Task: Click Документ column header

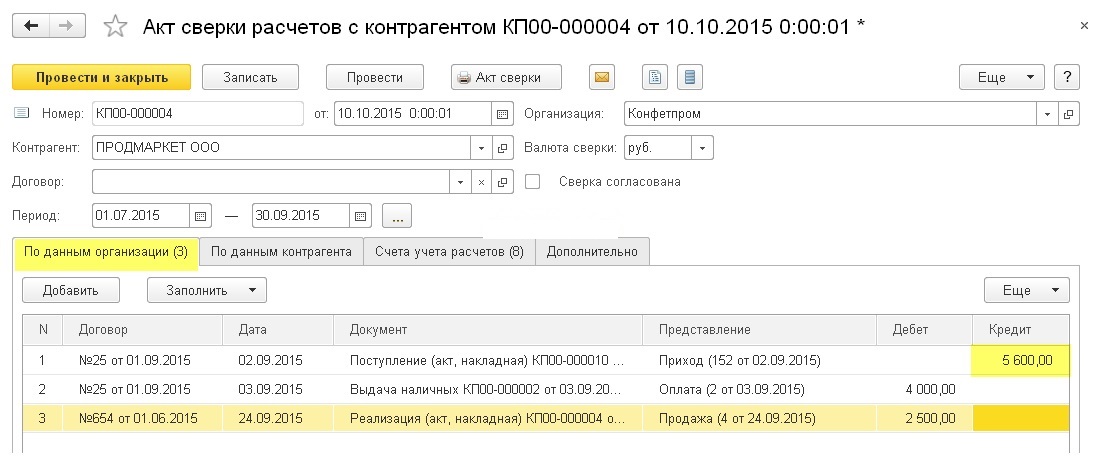Action: click(x=488, y=330)
